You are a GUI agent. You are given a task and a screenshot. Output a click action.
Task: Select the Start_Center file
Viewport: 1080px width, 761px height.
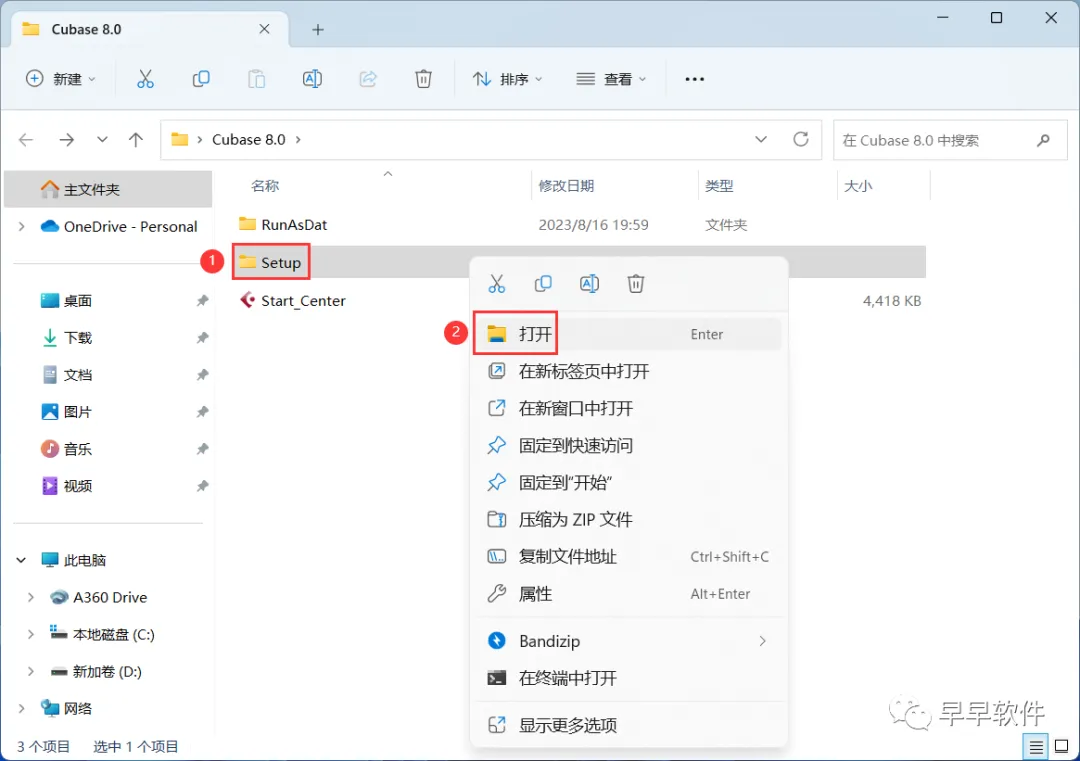click(x=293, y=301)
